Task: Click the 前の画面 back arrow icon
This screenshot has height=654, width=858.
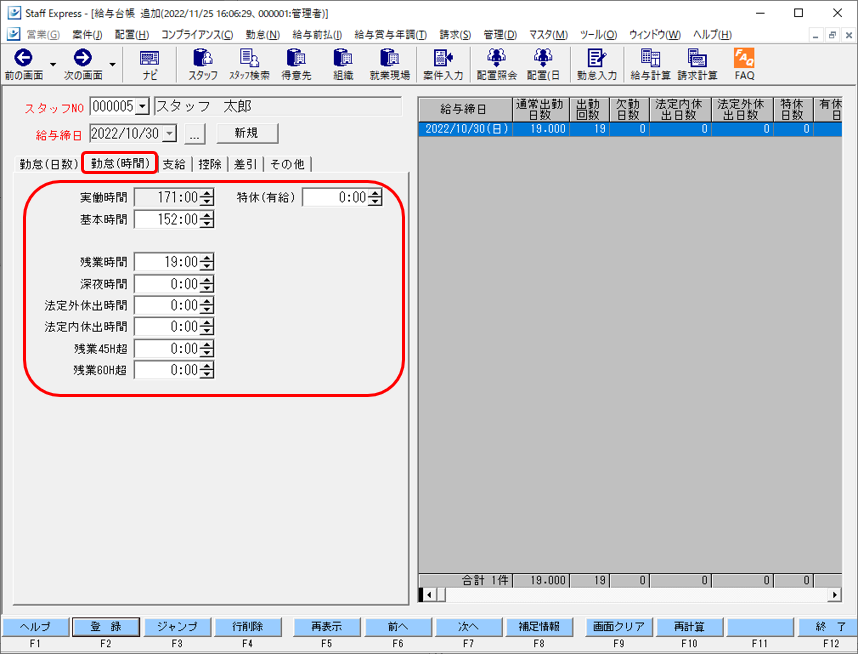Action: point(24,59)
